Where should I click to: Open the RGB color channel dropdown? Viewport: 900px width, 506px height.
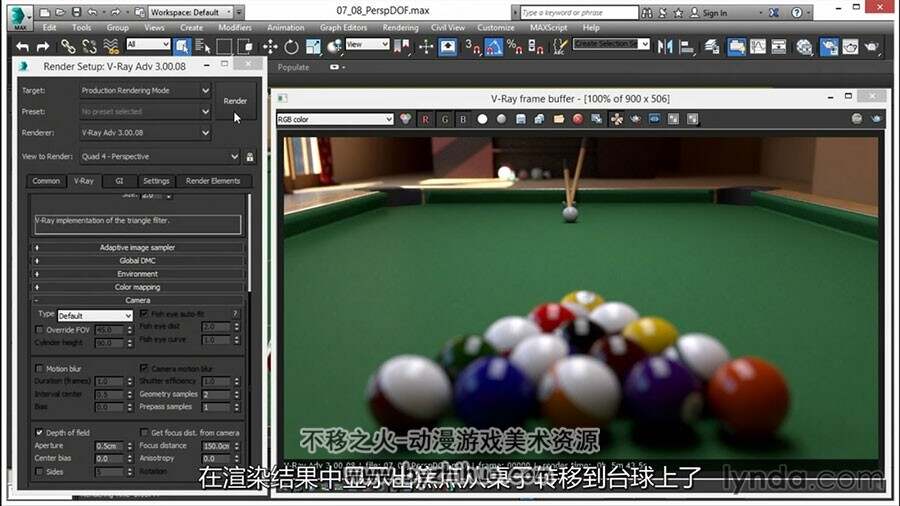335,119
